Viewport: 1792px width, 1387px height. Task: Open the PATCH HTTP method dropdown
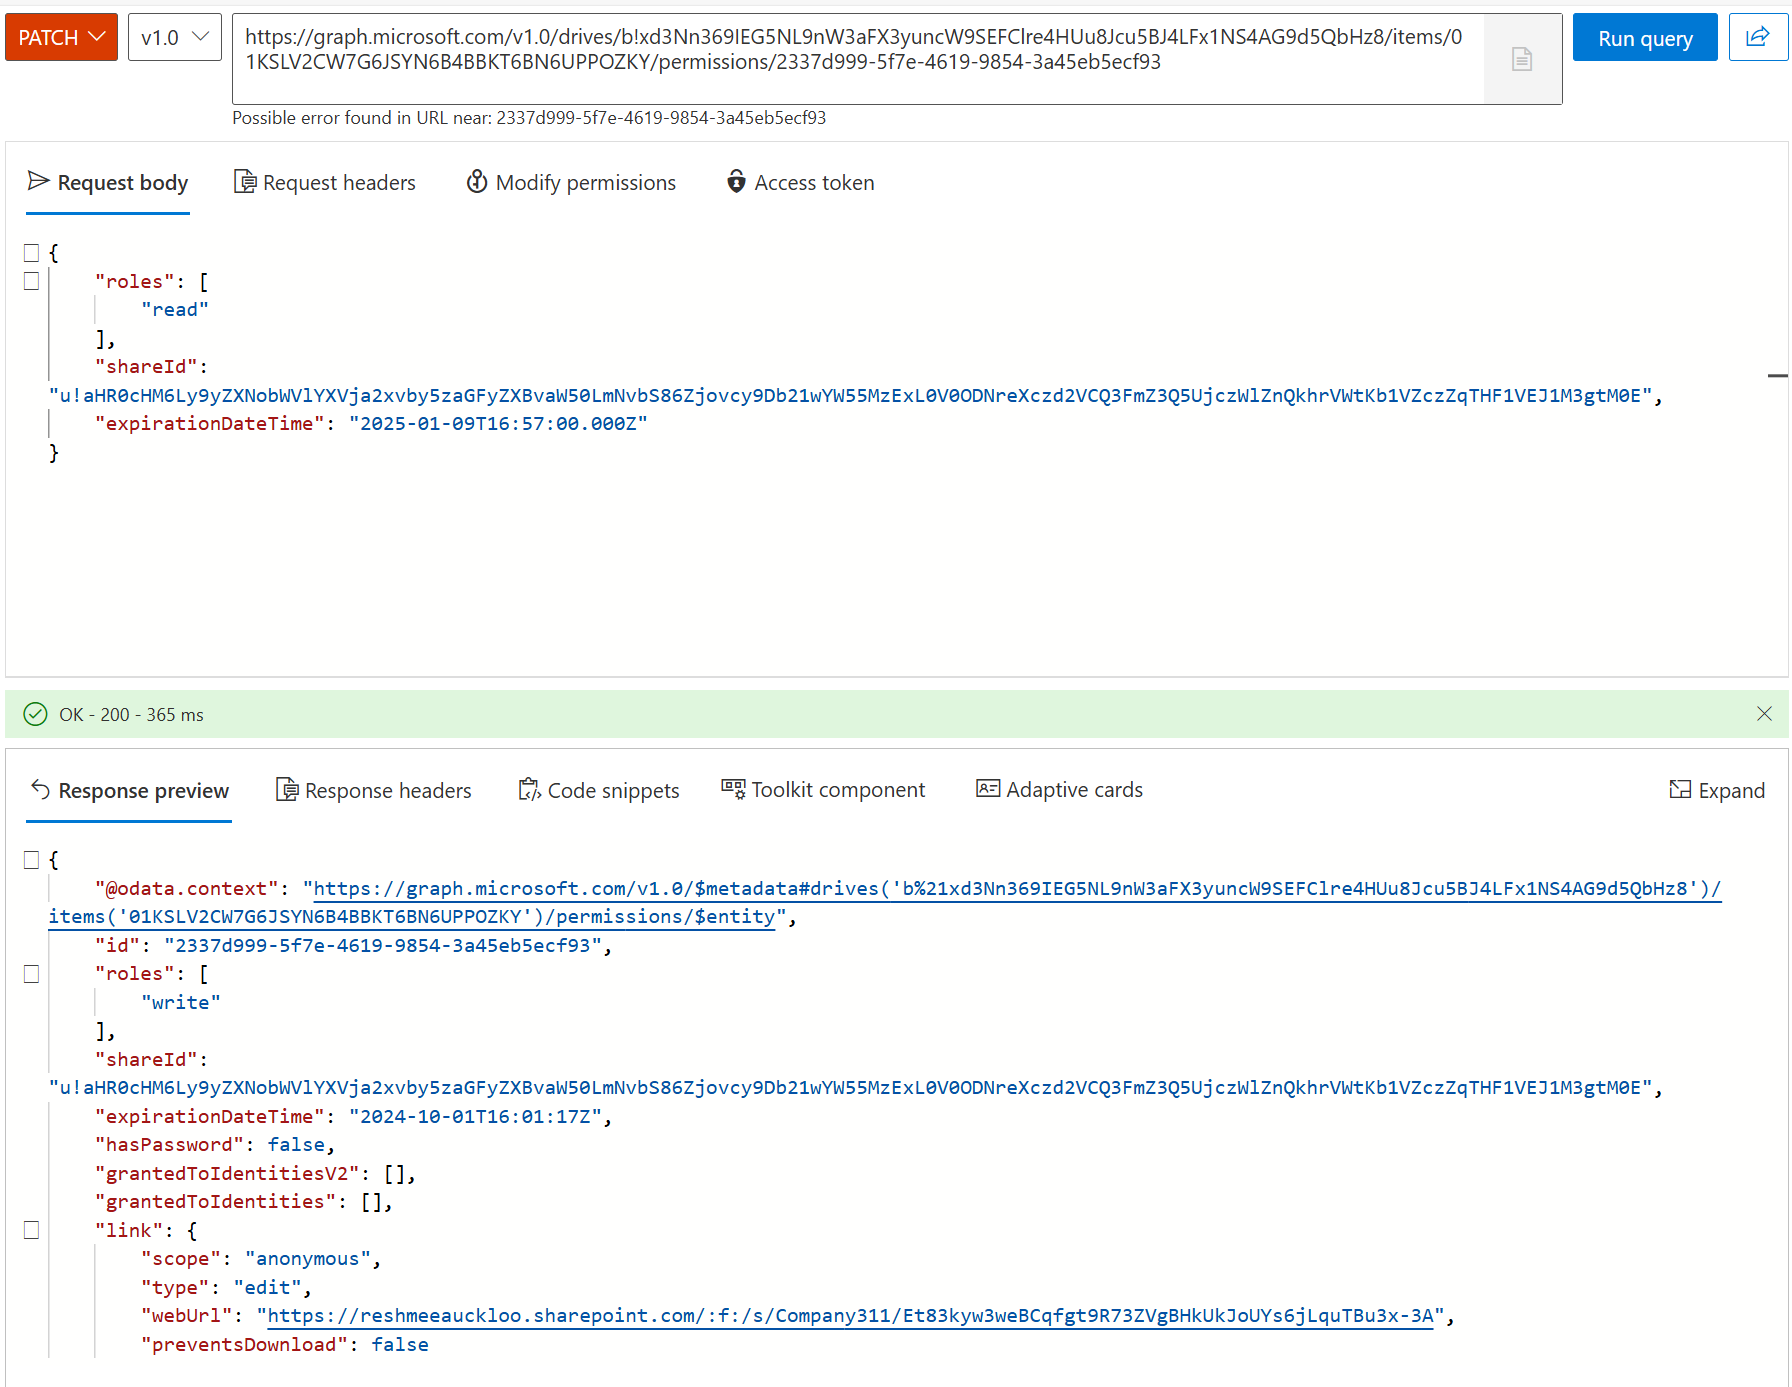coord(61,38)
